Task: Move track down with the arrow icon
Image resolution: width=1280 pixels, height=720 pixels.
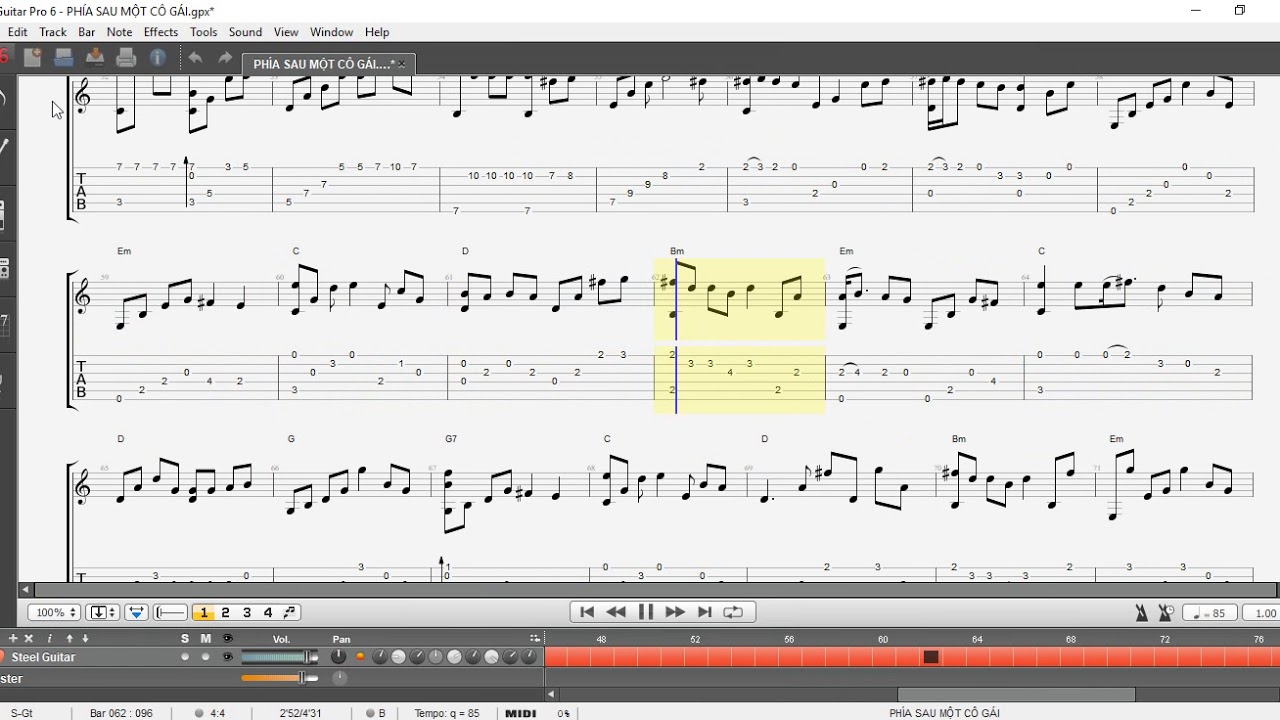Action: click(x=85, y=638)
